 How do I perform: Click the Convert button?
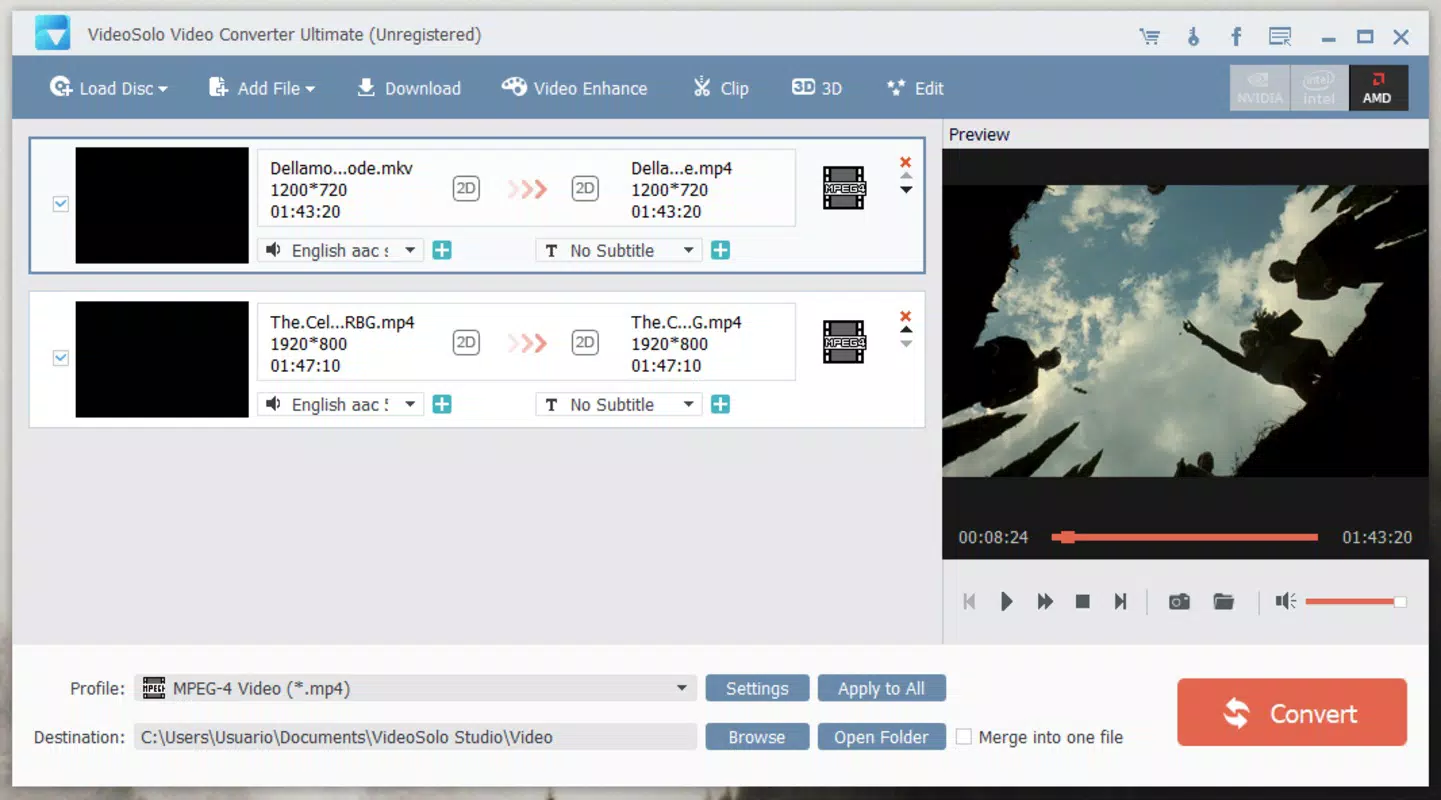(1292, 713)
